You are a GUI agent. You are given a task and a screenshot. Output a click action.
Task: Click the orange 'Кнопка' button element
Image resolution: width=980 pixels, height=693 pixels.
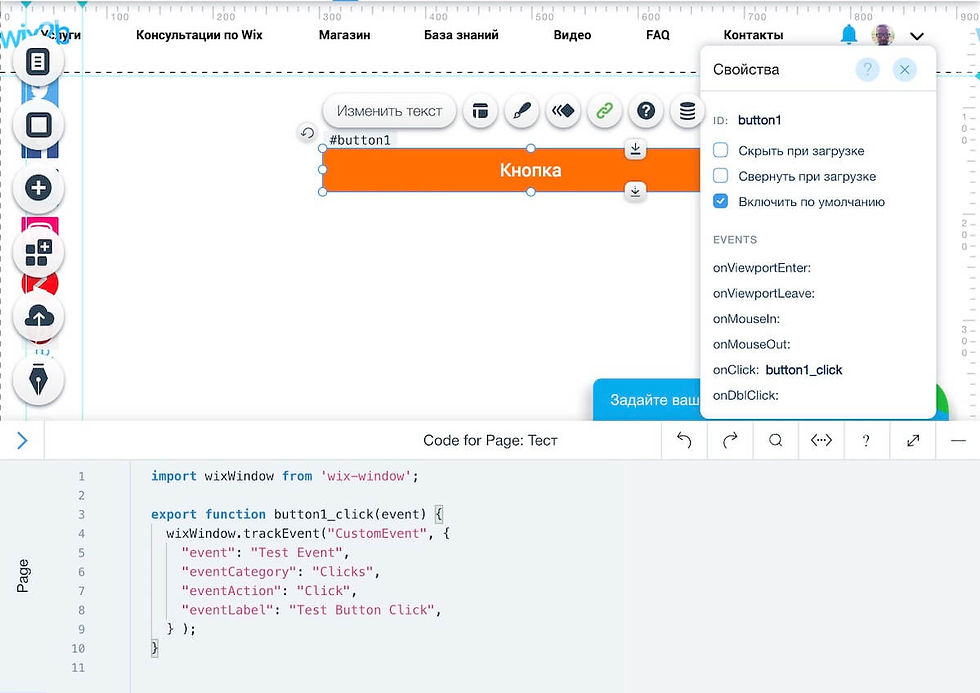tap(511, 170)
